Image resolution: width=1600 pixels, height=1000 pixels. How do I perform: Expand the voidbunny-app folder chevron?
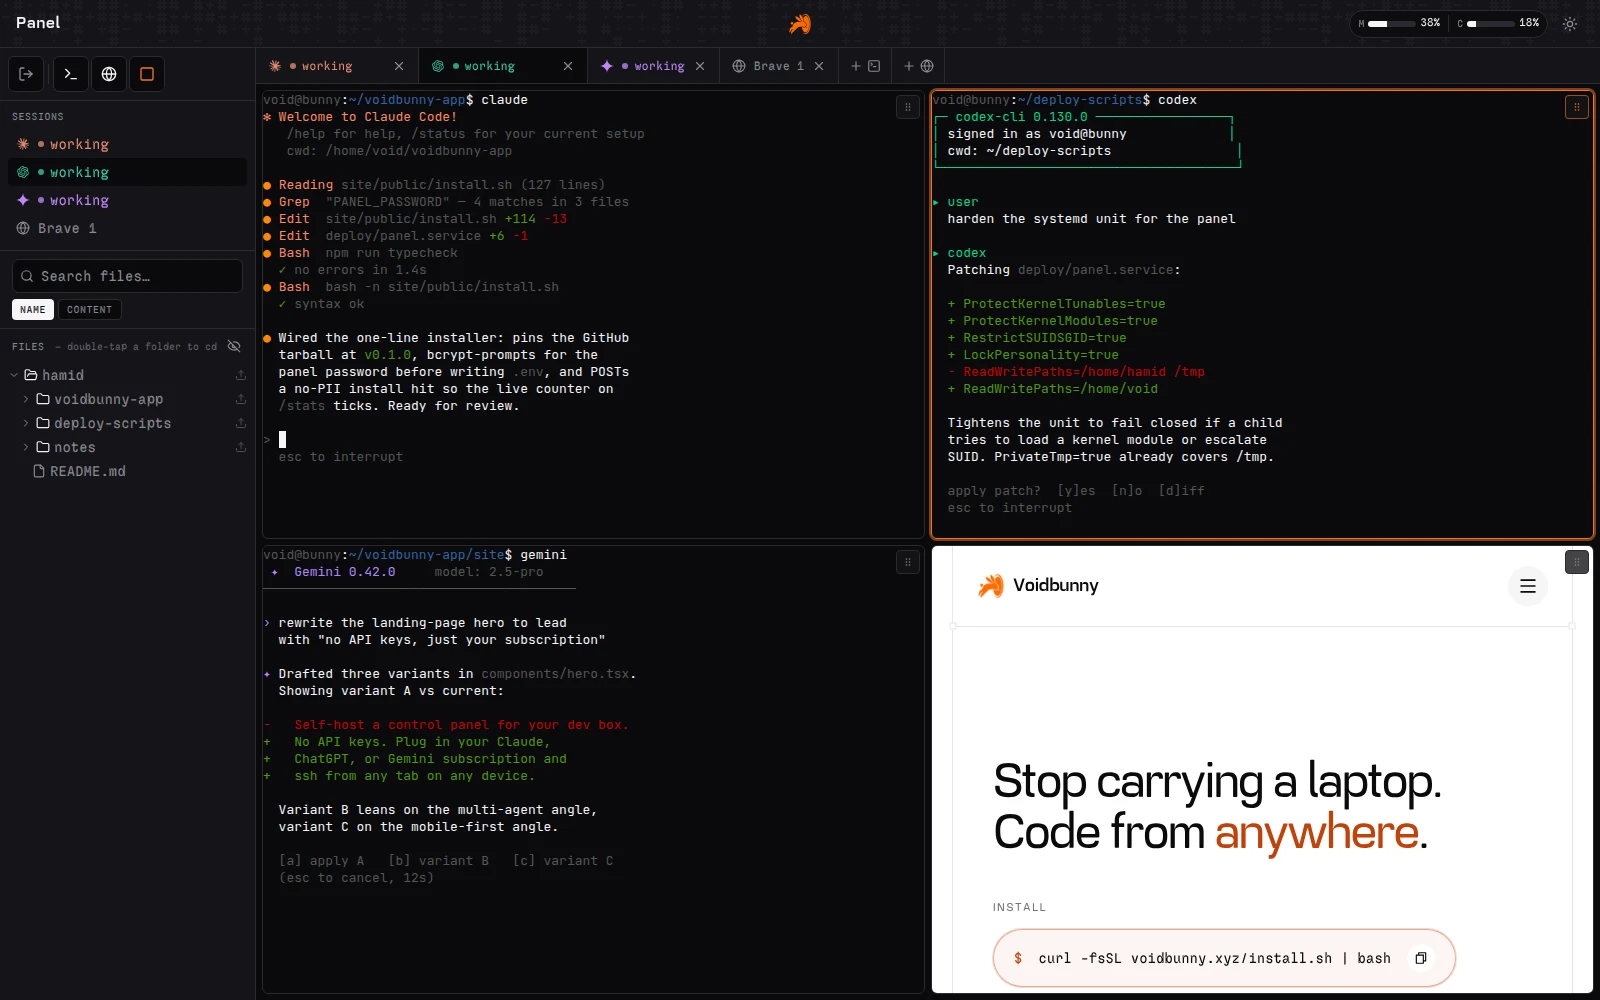pyautogui.click(x=26, y=399)
